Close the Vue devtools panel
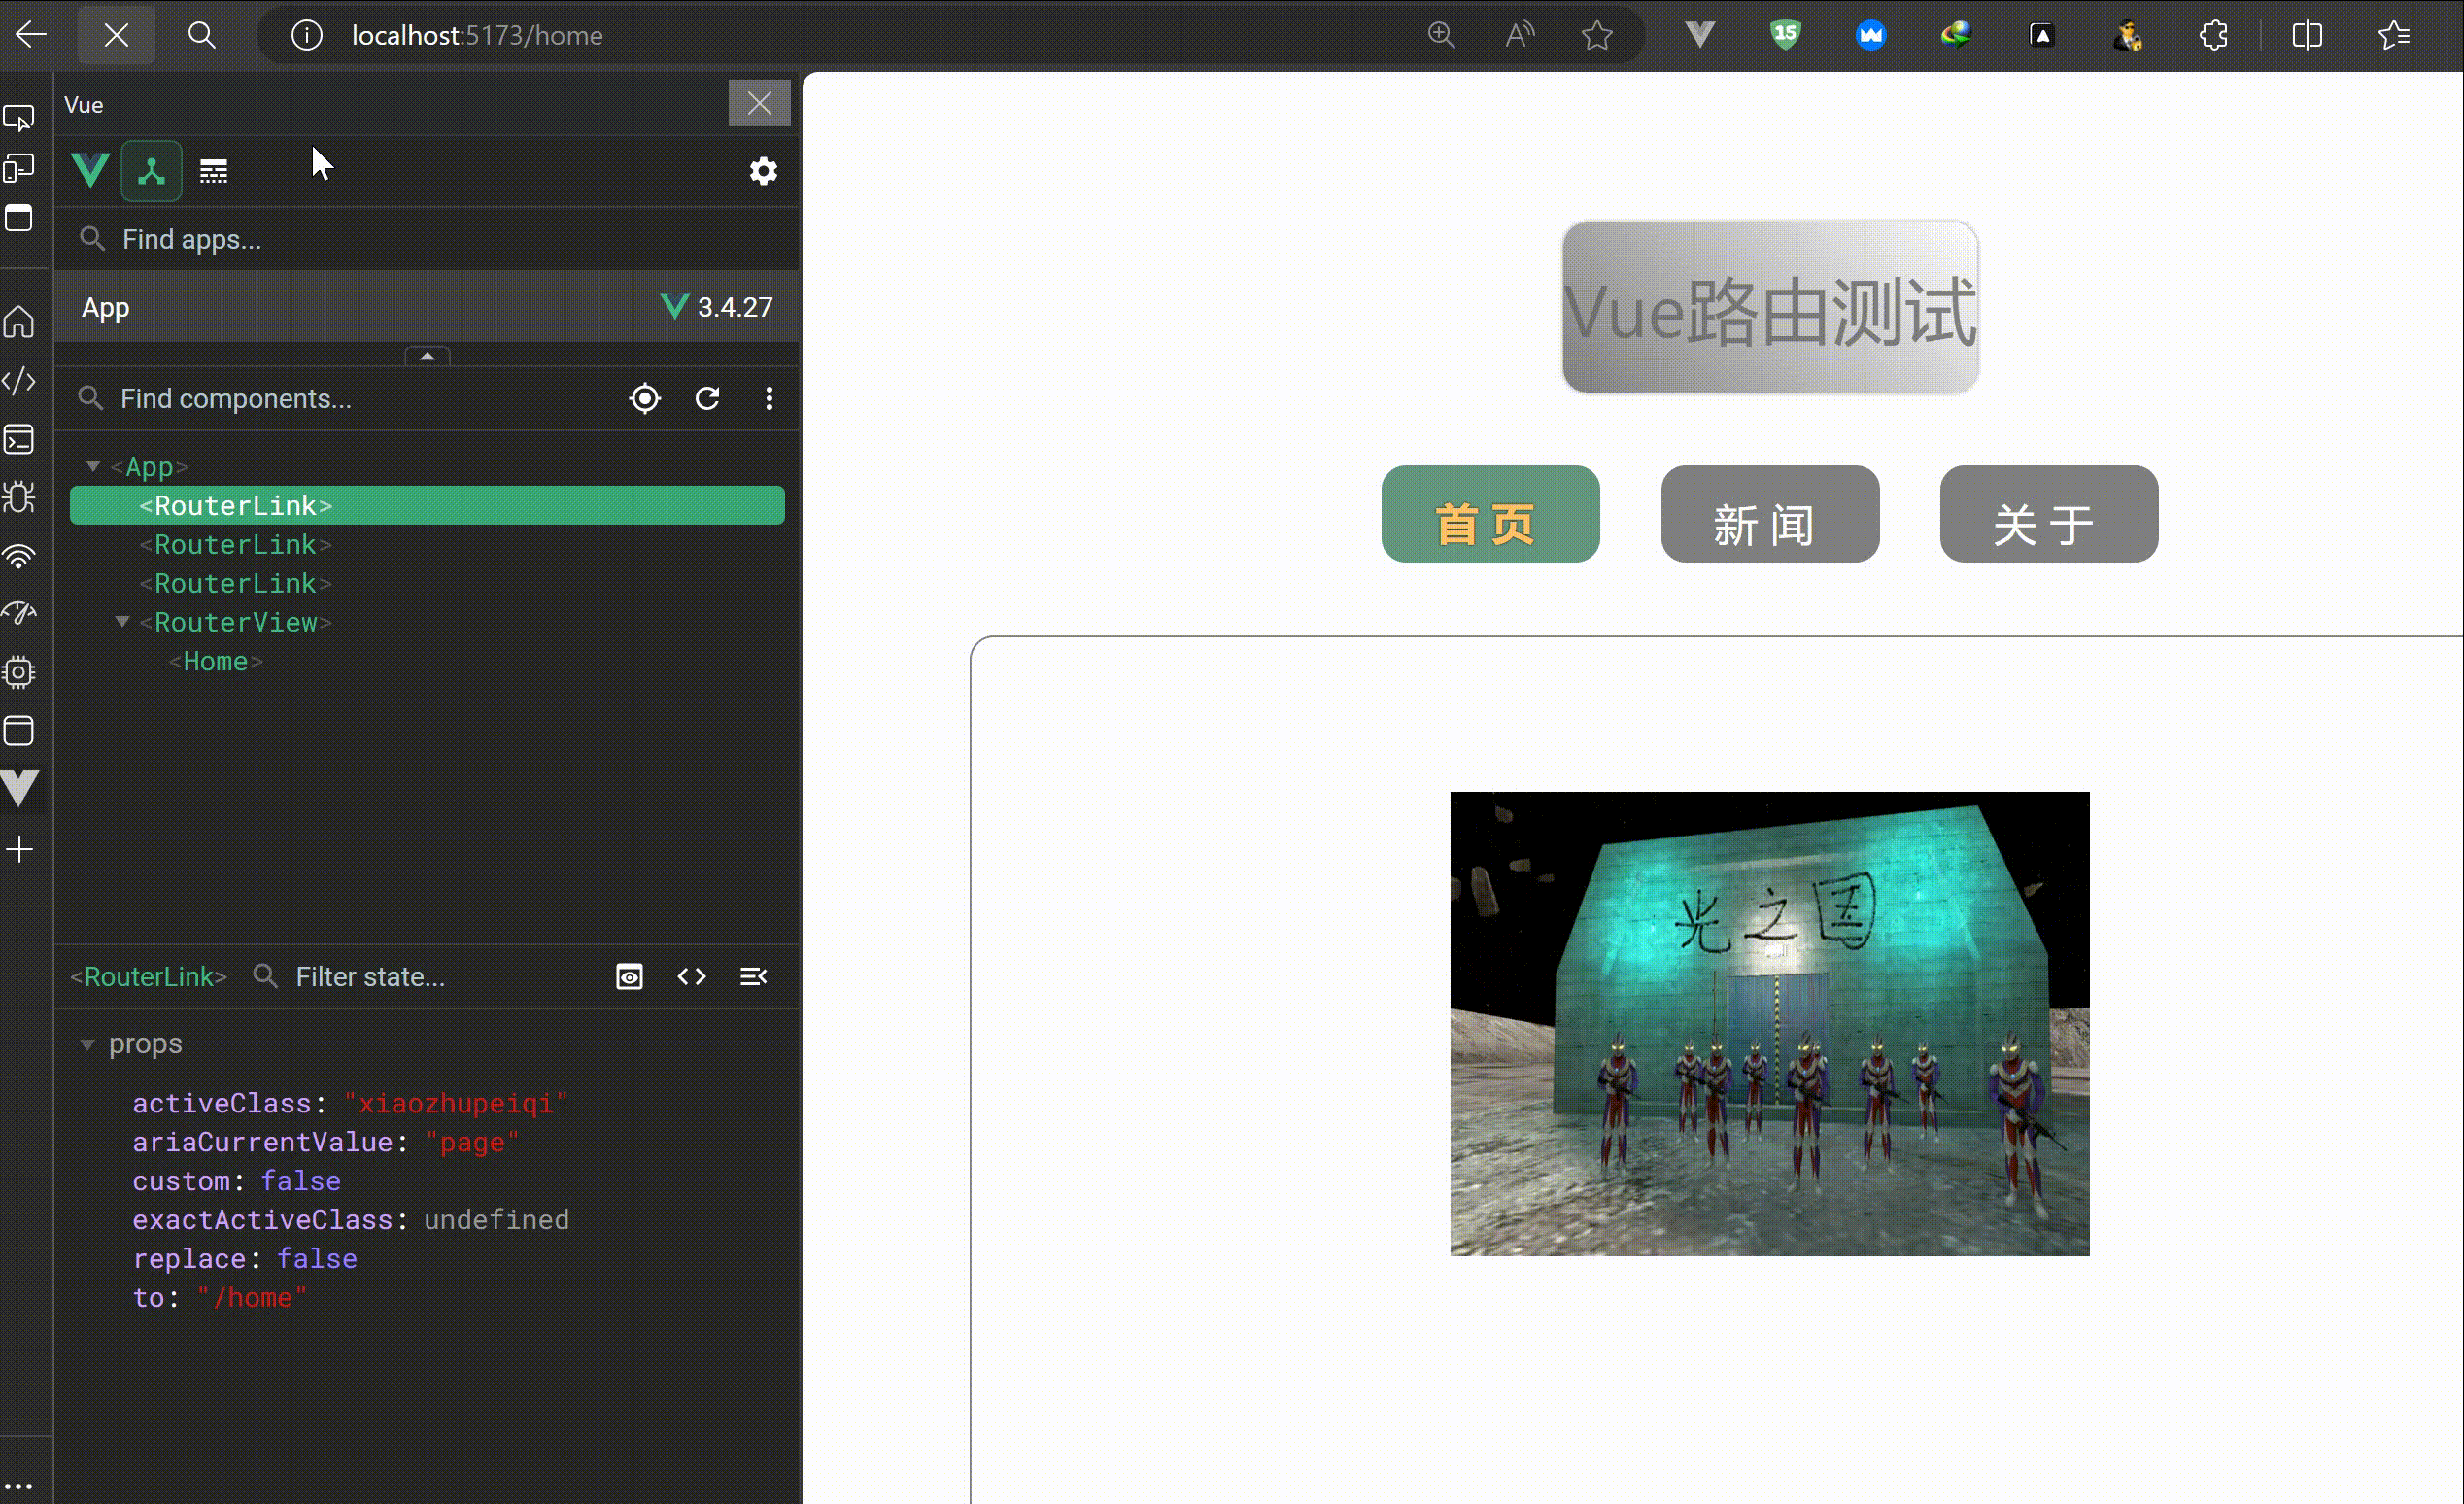The height and width of the screenshot is (1504, 2464). pos(759,103)
